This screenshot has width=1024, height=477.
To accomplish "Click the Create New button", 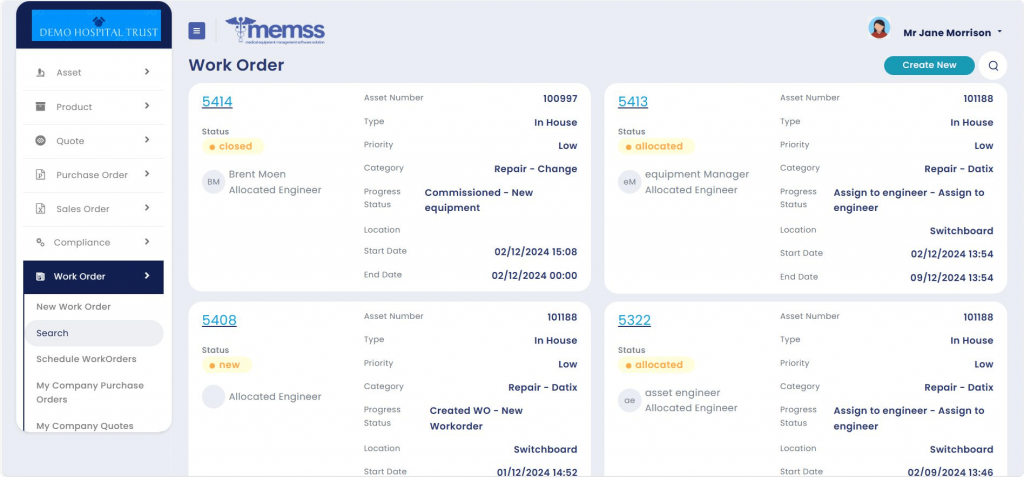I will (929, 65).
